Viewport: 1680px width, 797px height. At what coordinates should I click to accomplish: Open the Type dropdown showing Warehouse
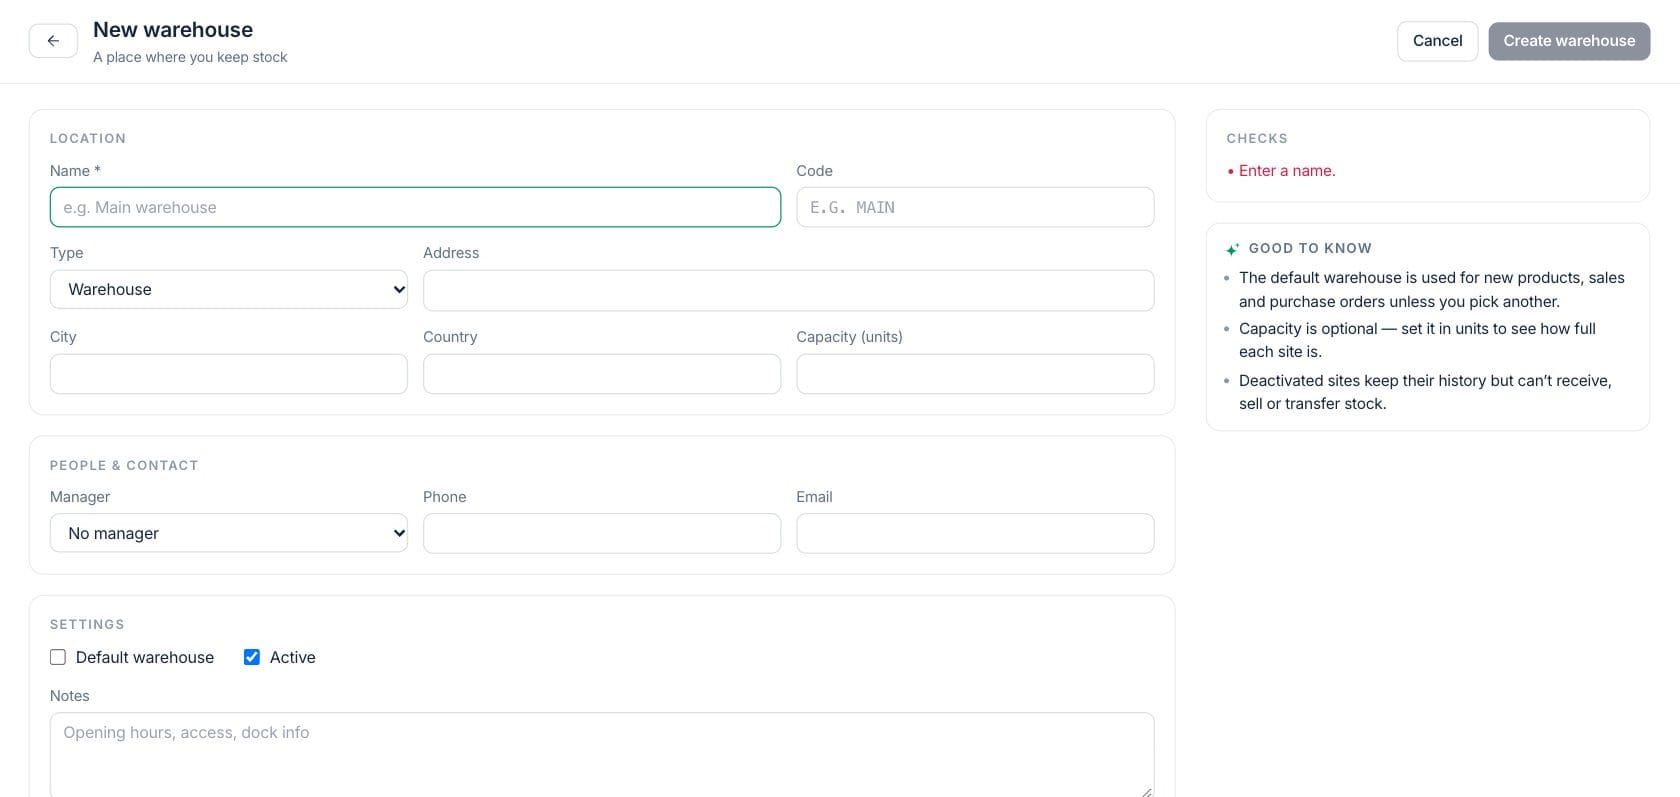click(229, 289)
